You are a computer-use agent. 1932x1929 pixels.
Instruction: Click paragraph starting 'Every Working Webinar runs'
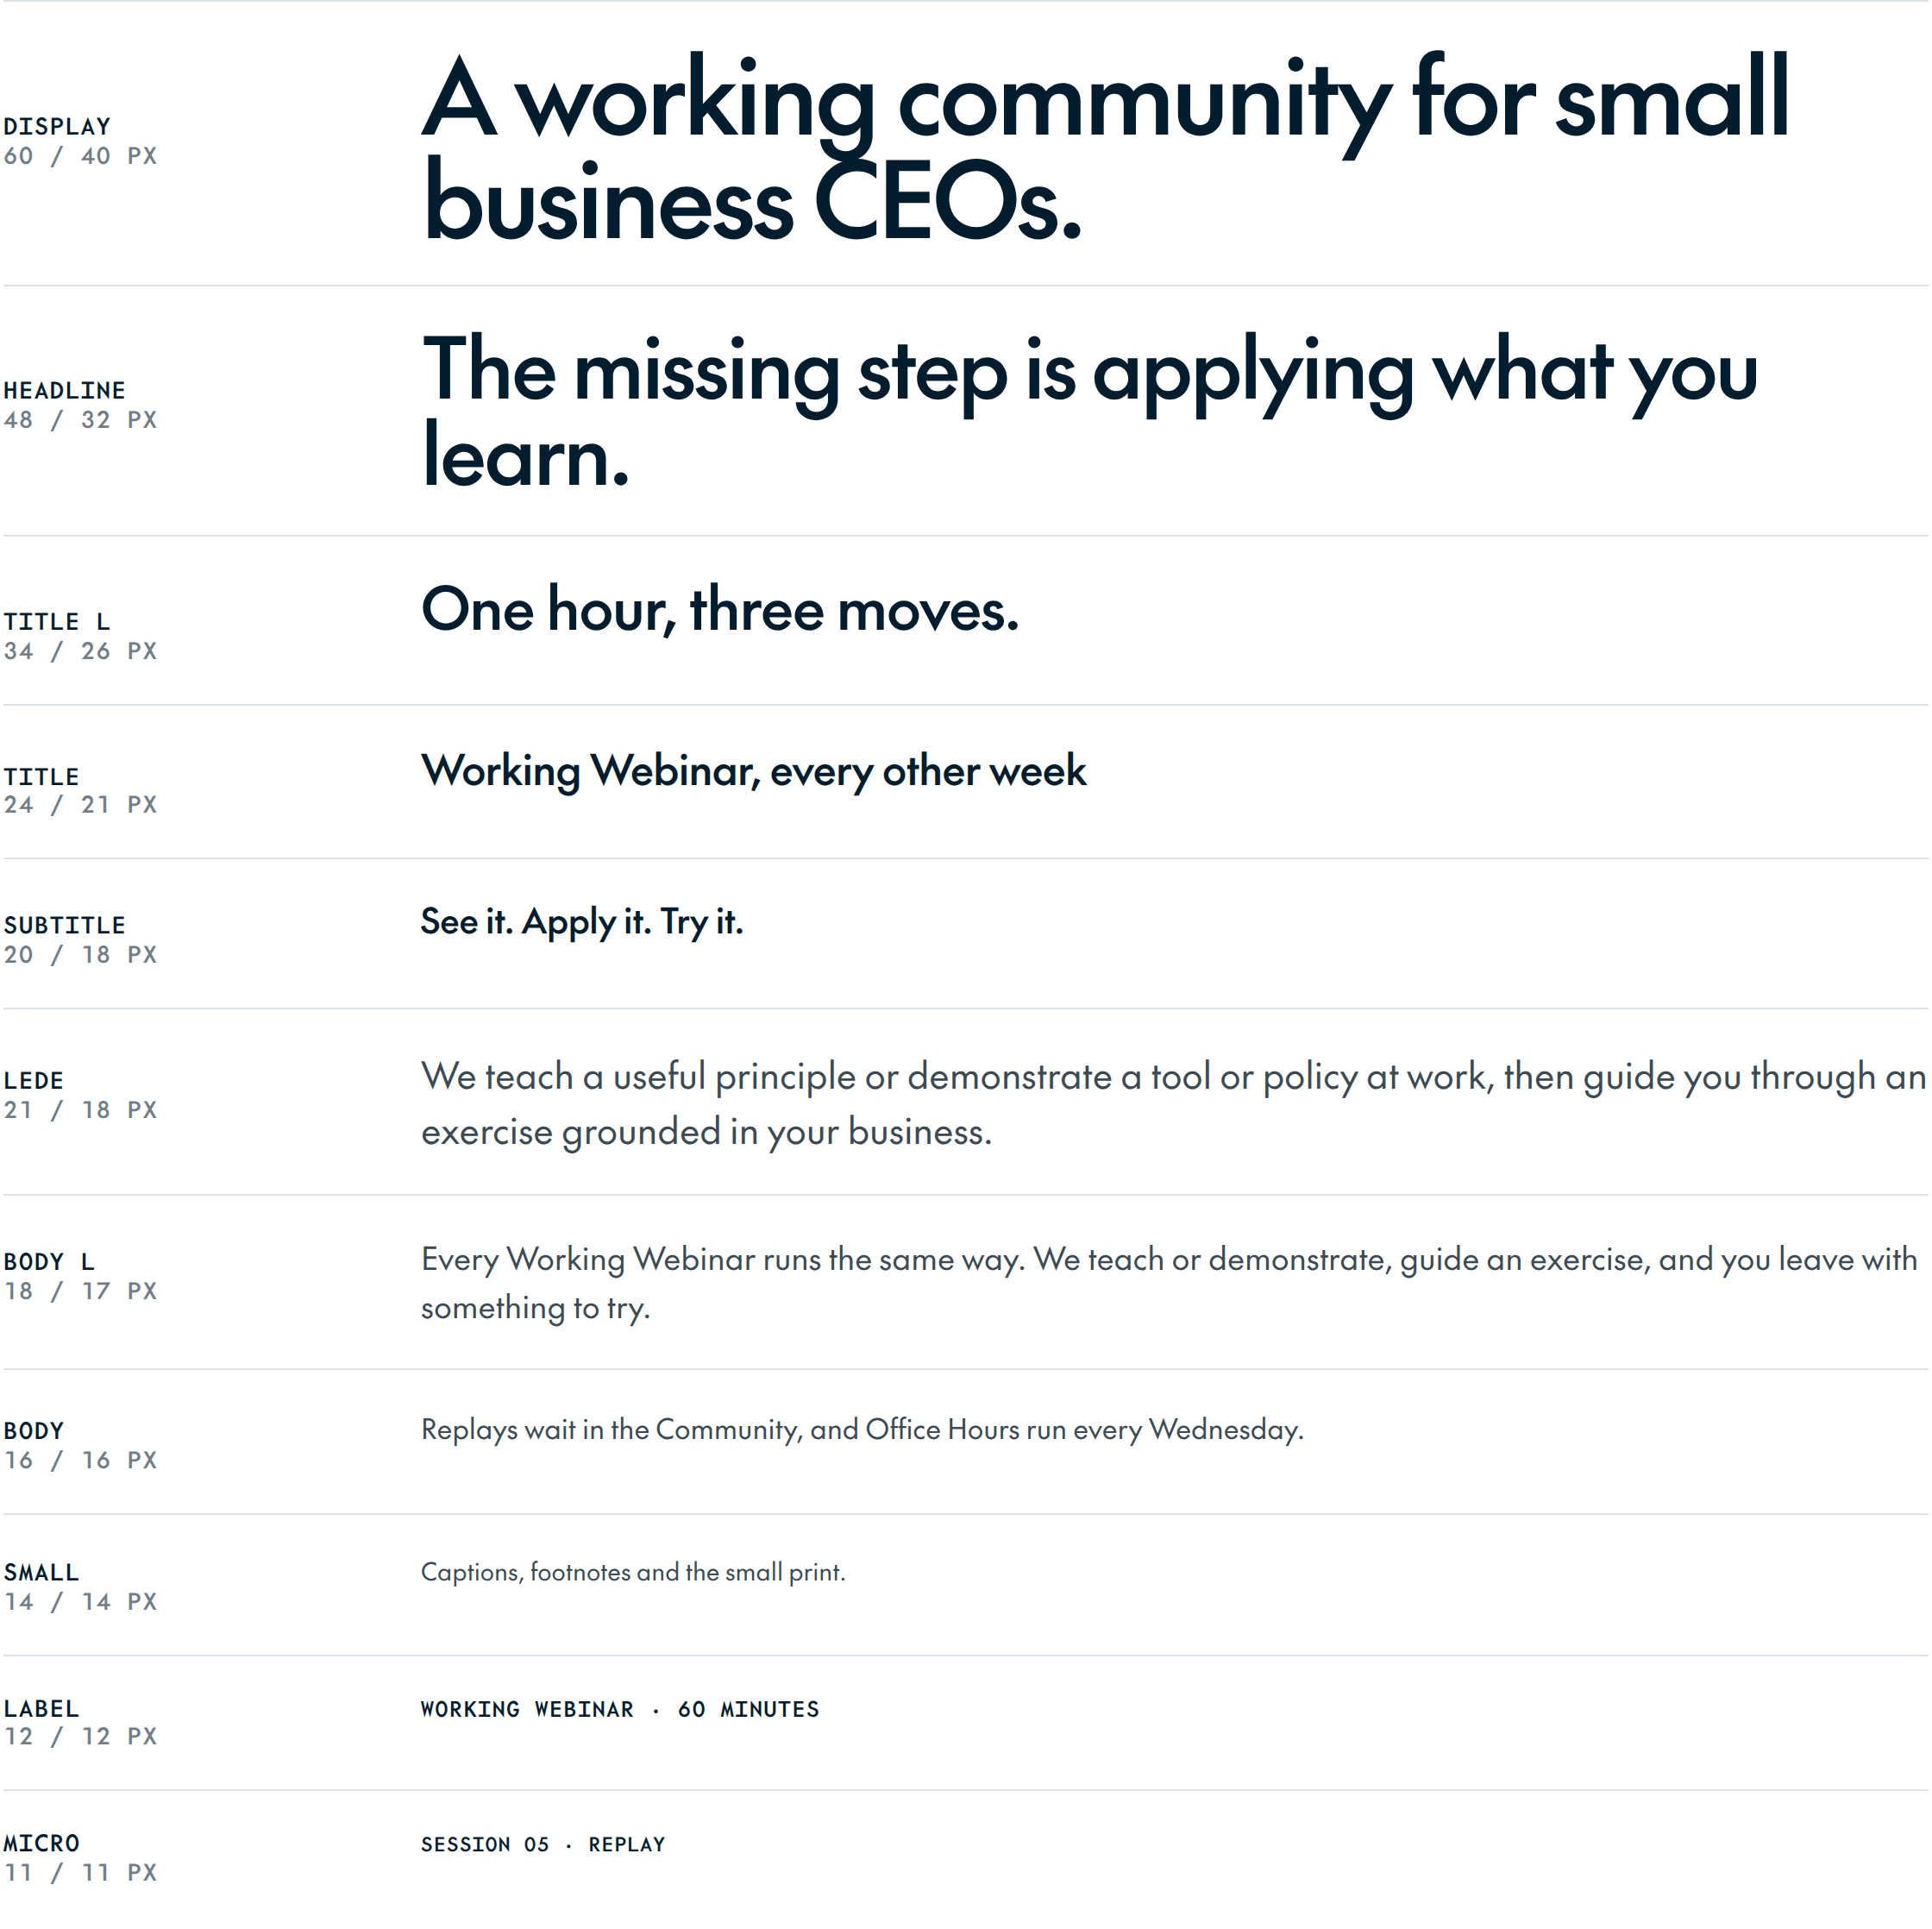1169,1283
